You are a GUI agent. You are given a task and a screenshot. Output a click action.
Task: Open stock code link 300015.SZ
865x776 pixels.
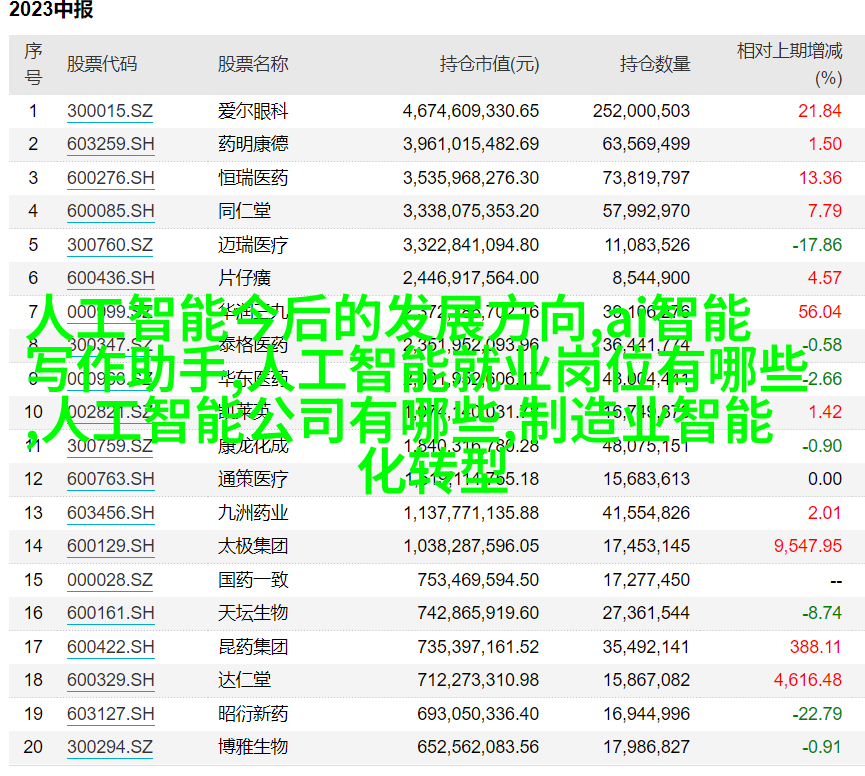point(110,111)
